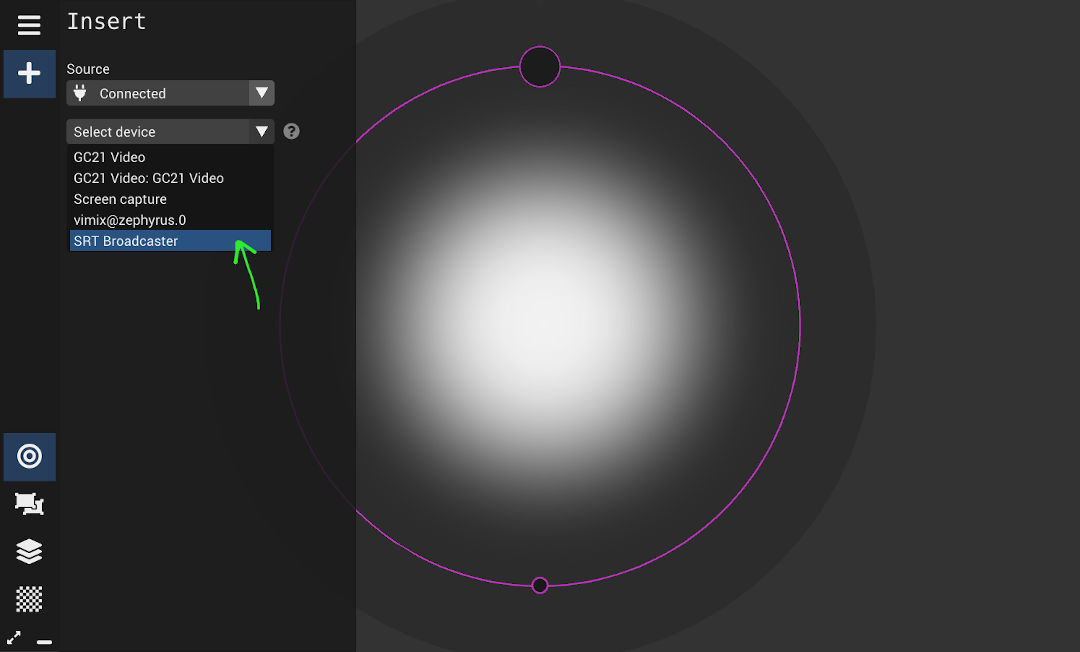Open the Geometry view icon

pyautogui.click(x=29, y=504)
